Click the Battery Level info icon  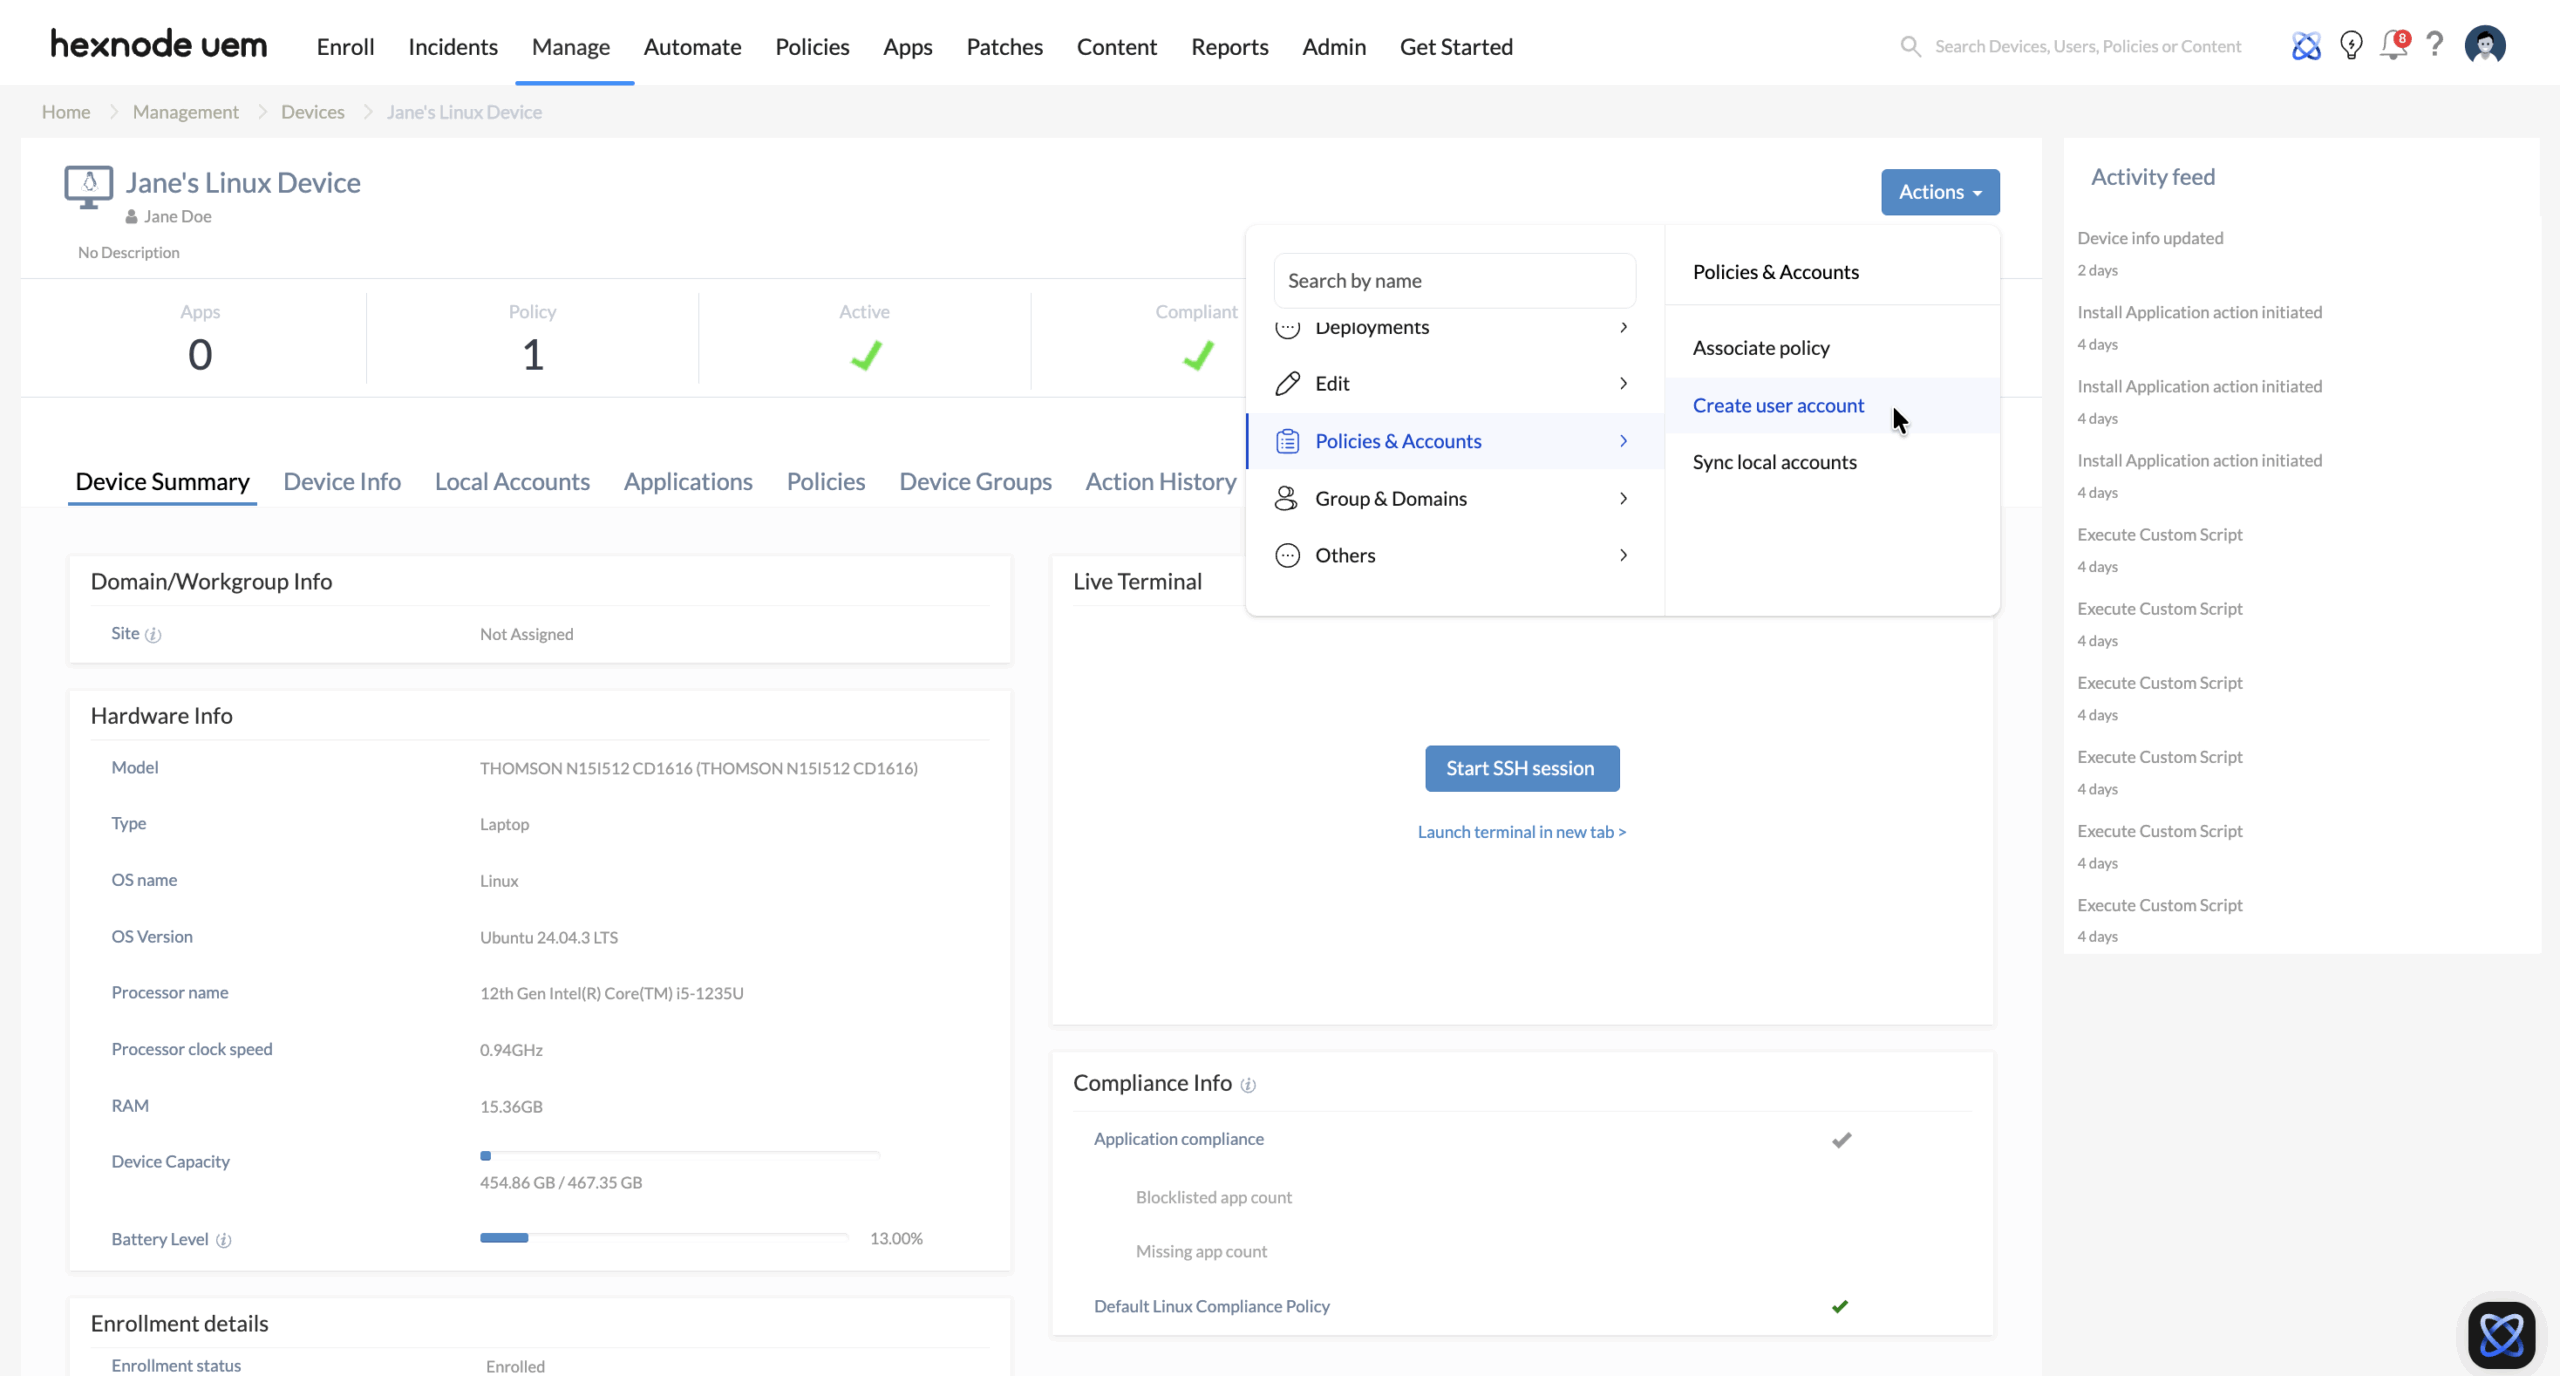[x=224, y=1240]
